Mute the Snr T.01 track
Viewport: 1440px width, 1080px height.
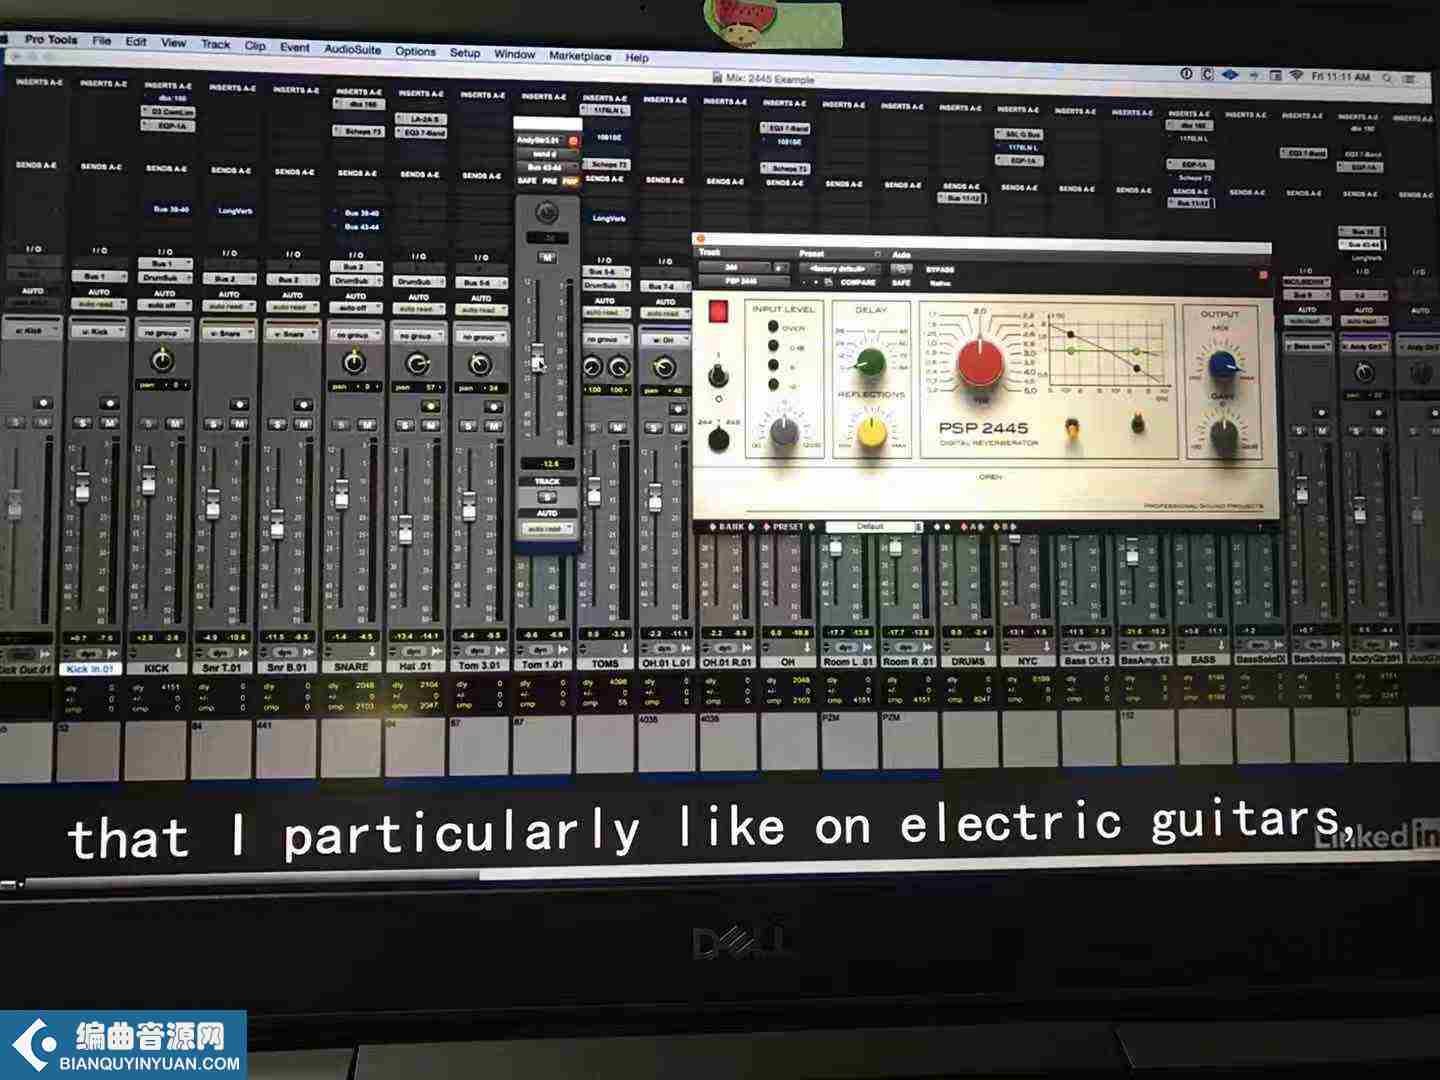click(x=239, y=425)
